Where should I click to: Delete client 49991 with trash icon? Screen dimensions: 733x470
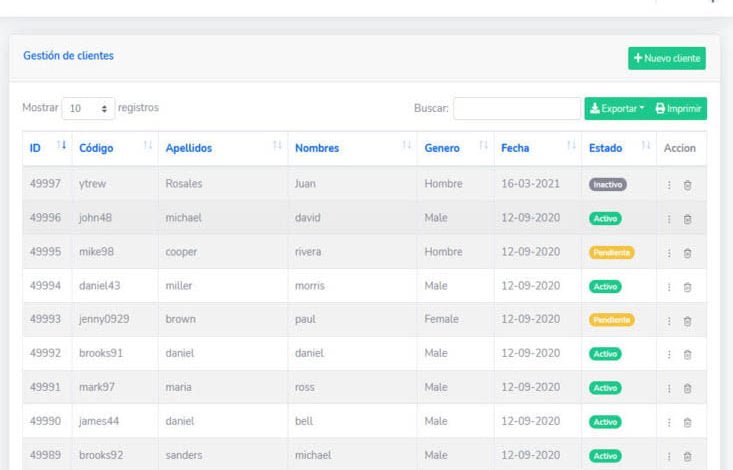(x=687, y=388)
